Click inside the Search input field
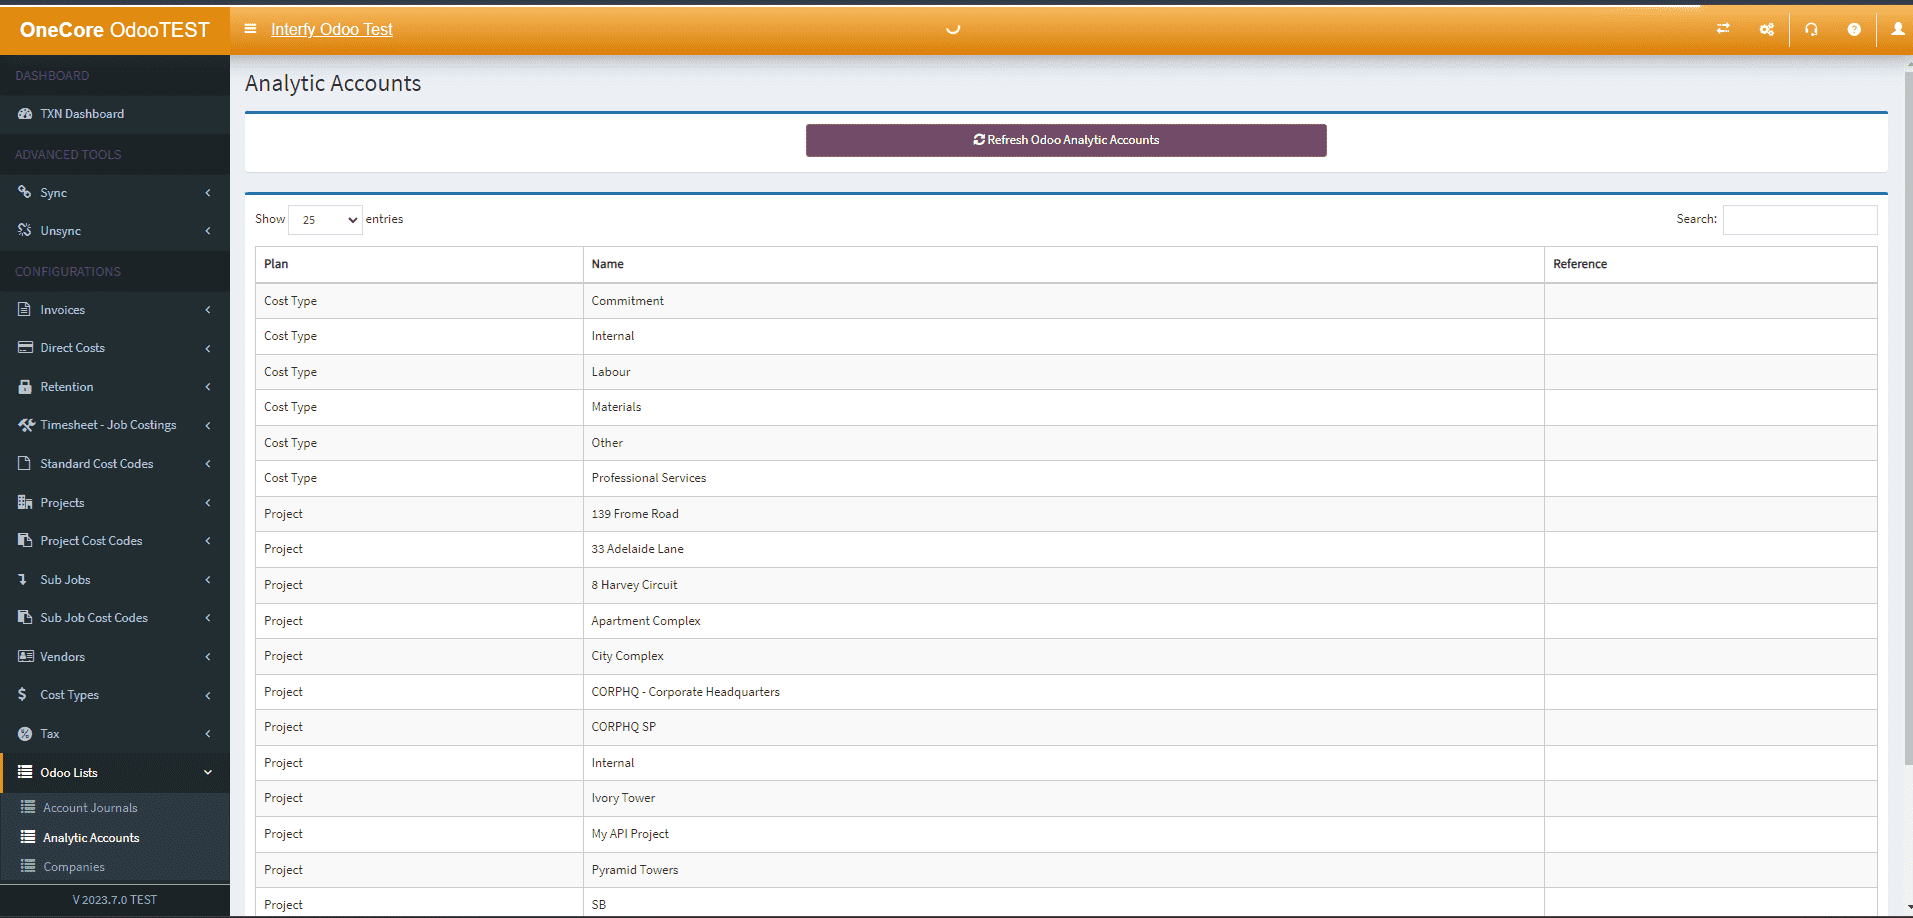The image size is (1913, 918). (1798, 219)
